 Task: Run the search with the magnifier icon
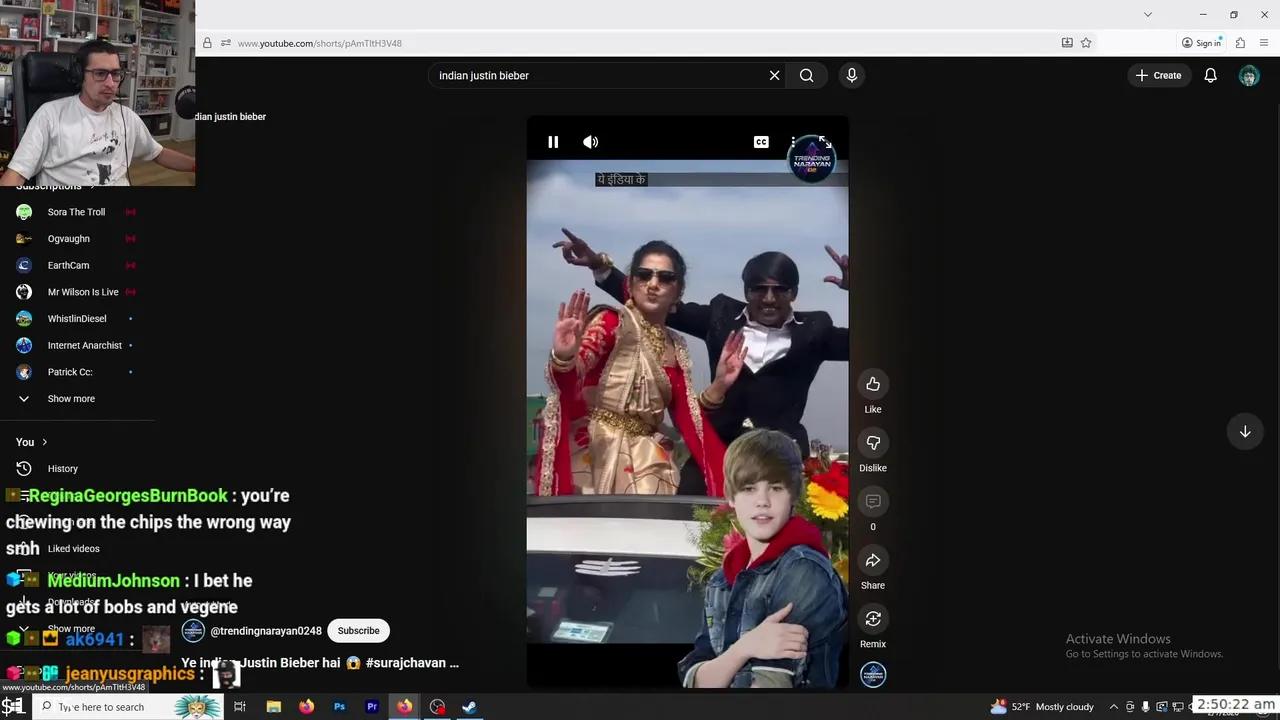click(x=806, y=75)
